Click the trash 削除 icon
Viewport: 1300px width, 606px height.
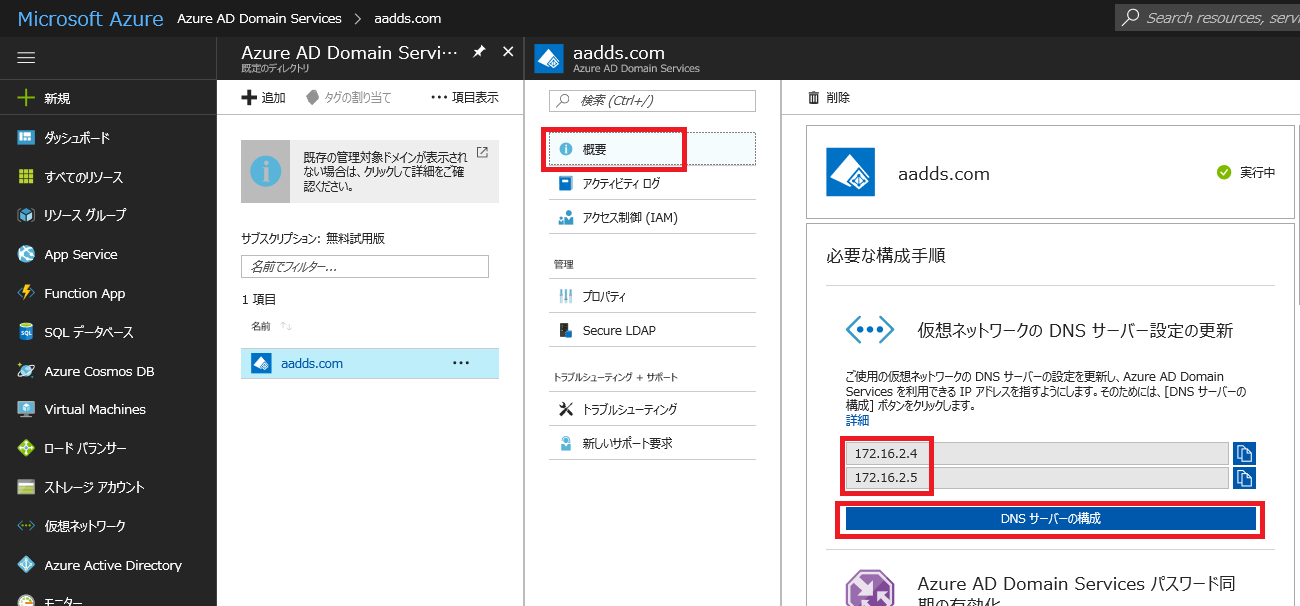[x=814, y=98]
